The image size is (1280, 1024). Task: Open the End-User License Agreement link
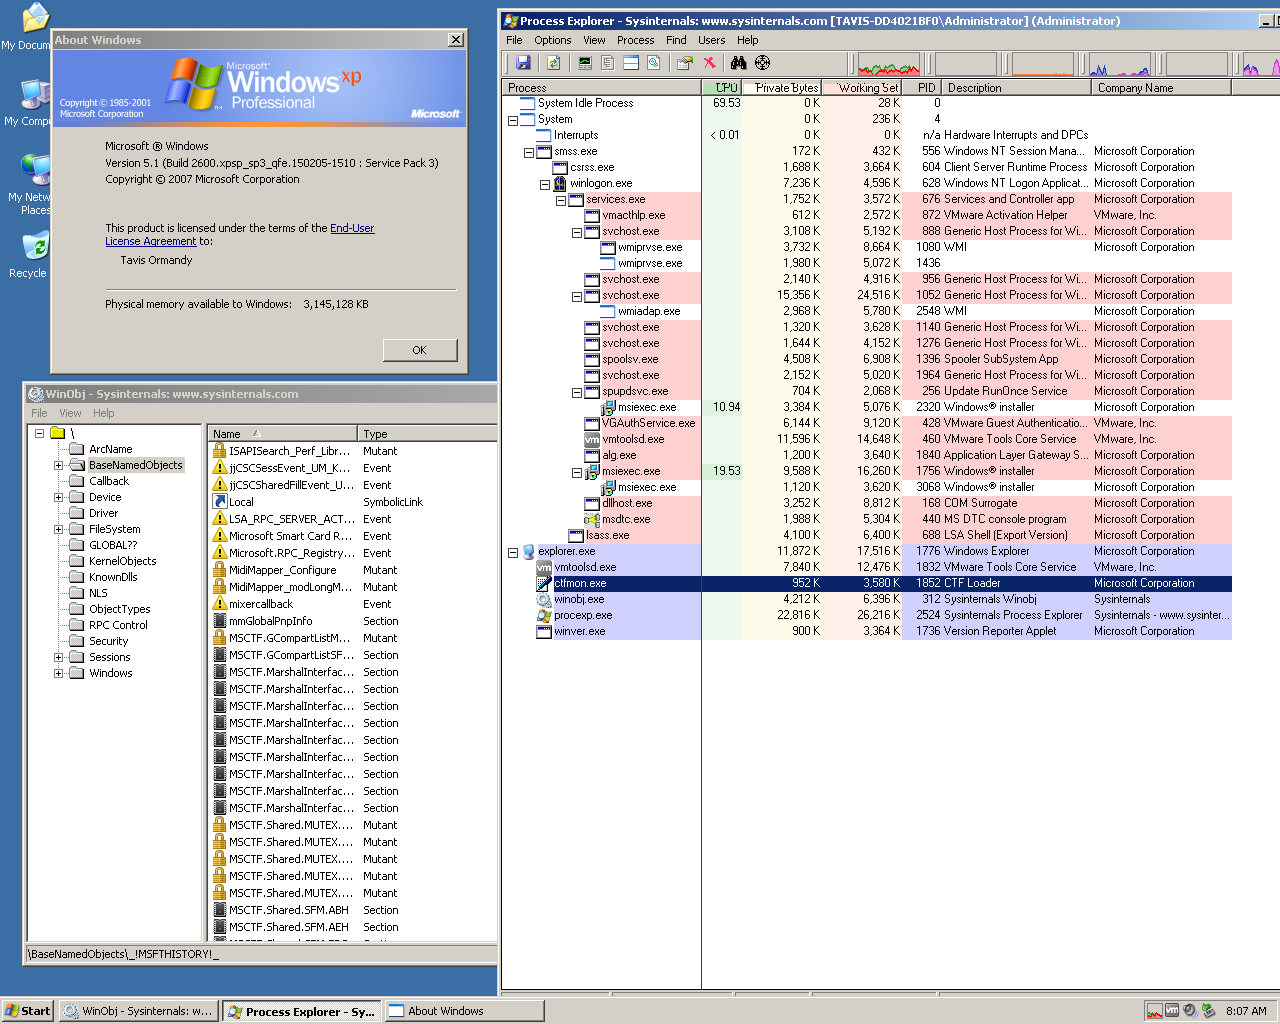coord(352,228)
